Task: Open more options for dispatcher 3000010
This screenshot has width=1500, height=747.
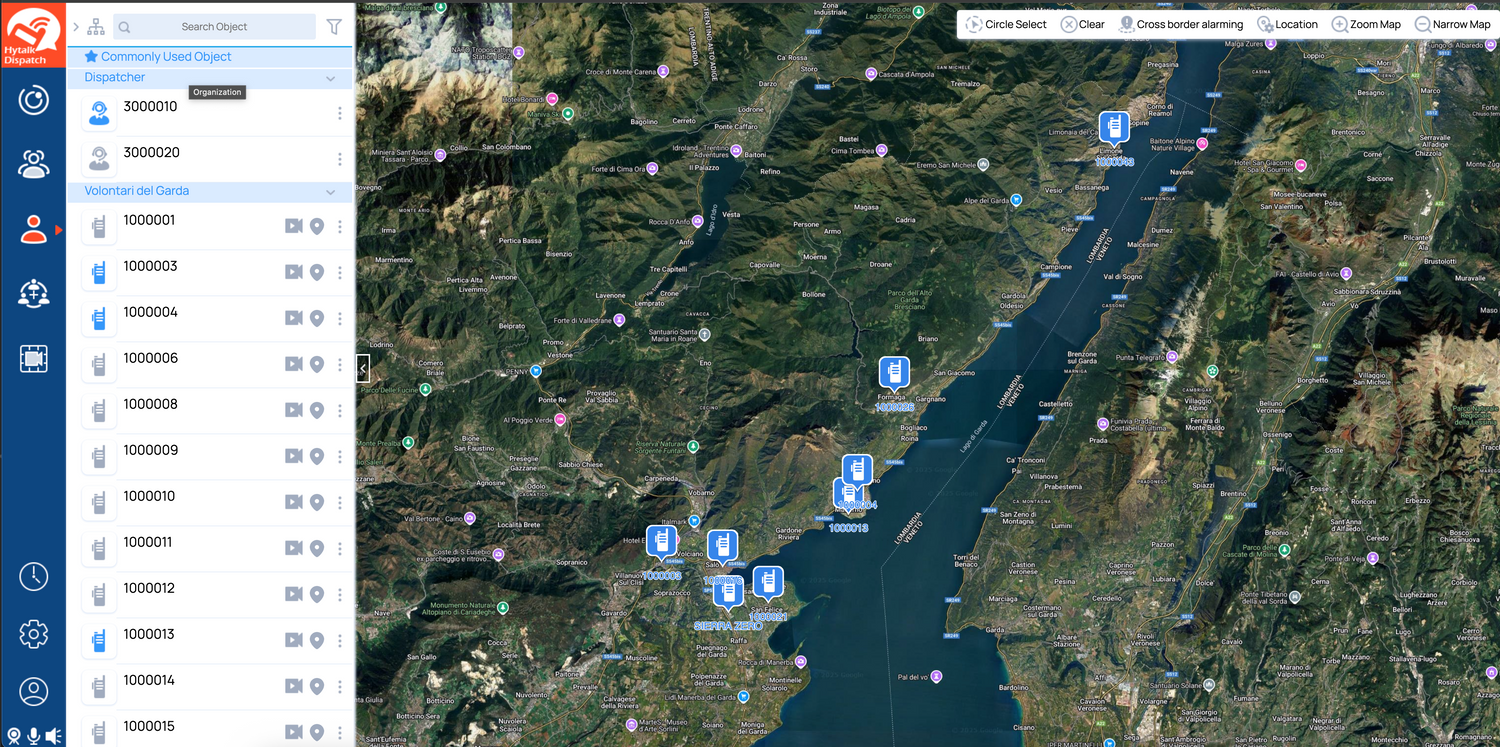Action: pyautogui.click(x=340, y=114)
